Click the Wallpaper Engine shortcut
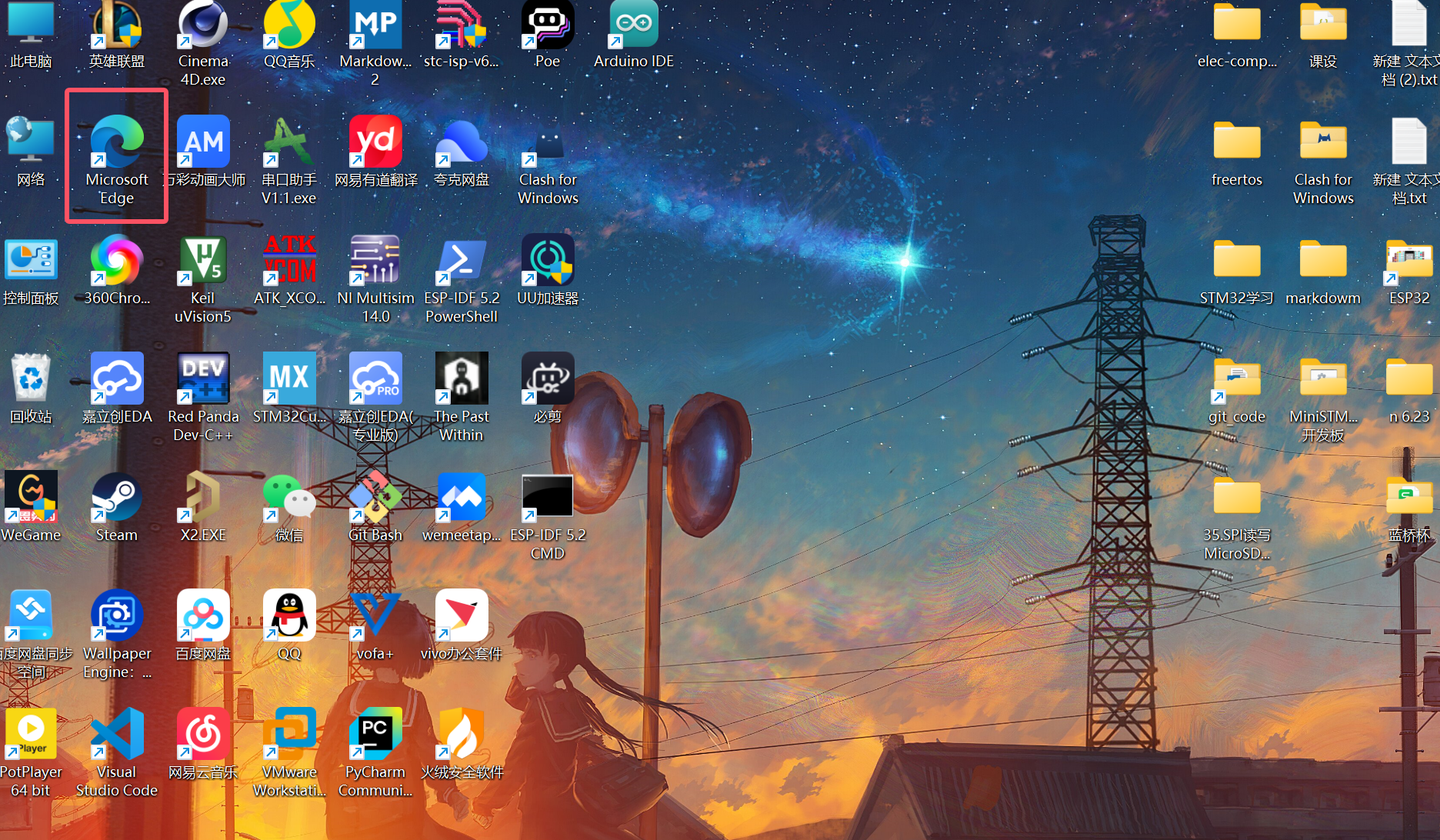The width and height of the screenshot is (1440, 840). [117, 615]
